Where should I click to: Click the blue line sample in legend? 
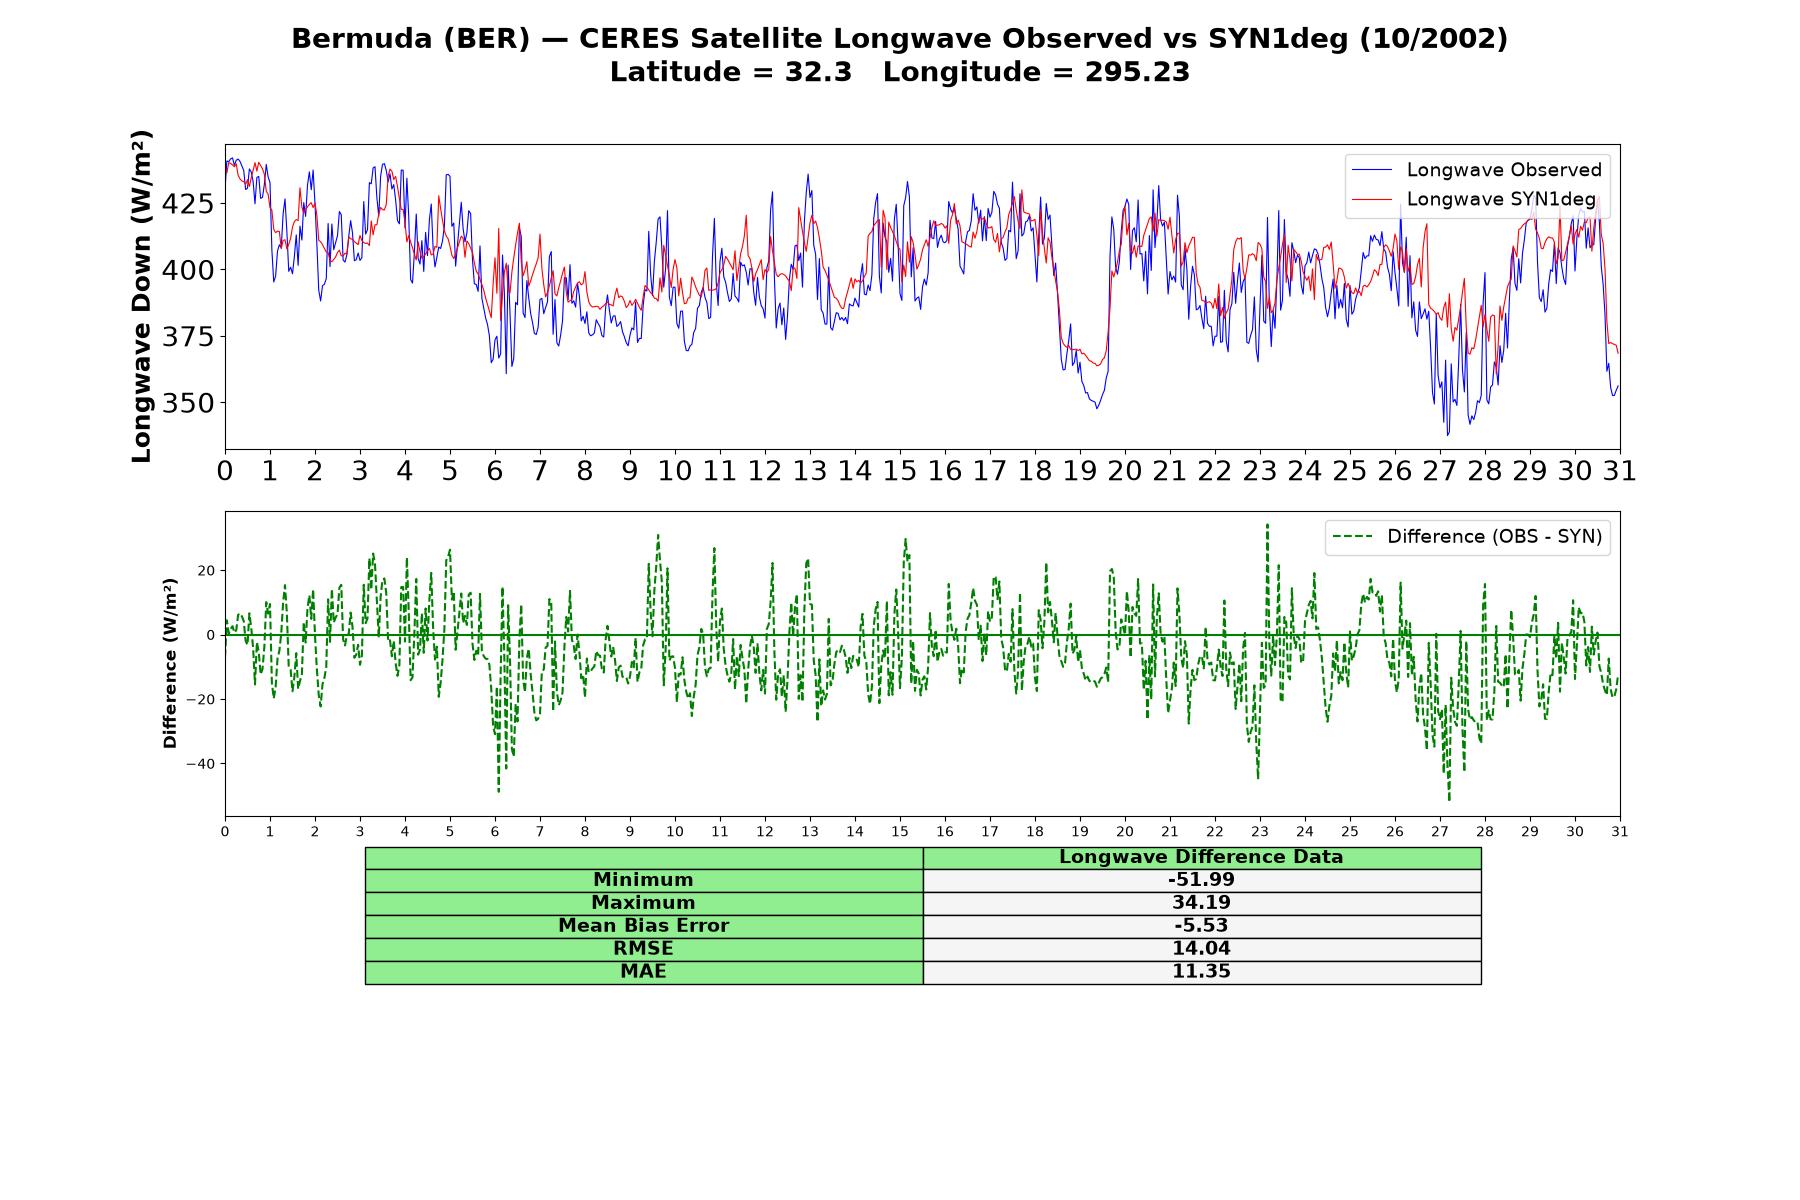[1372, 171]
